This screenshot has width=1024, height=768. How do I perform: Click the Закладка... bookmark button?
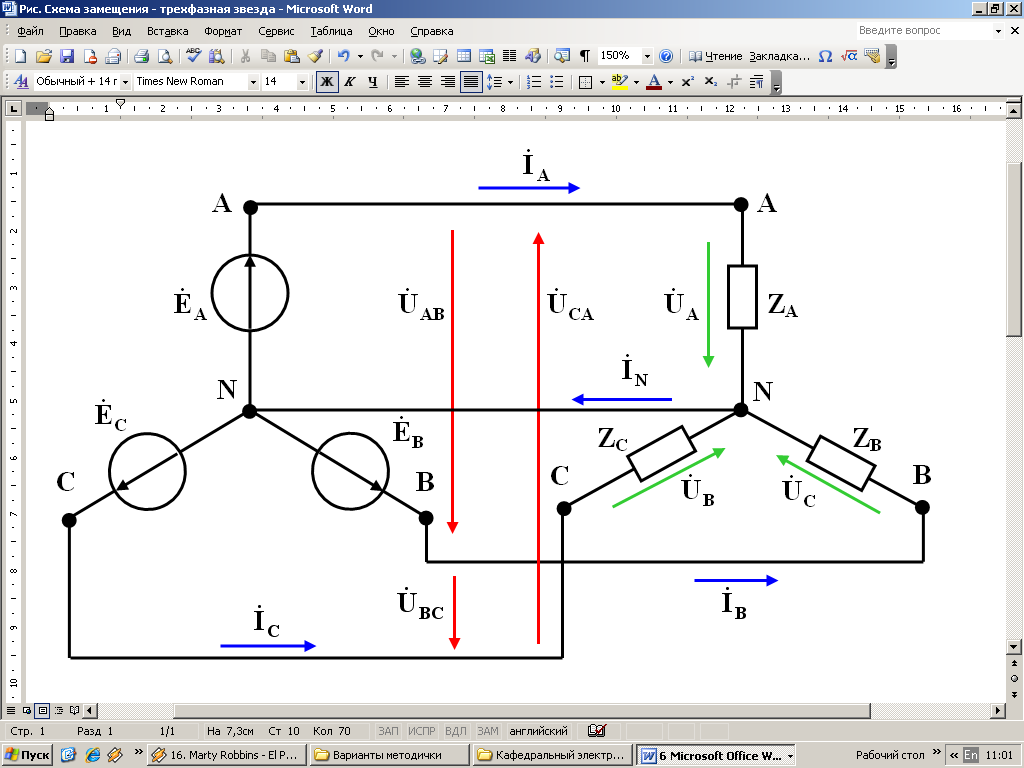click(x=779, y=56)
